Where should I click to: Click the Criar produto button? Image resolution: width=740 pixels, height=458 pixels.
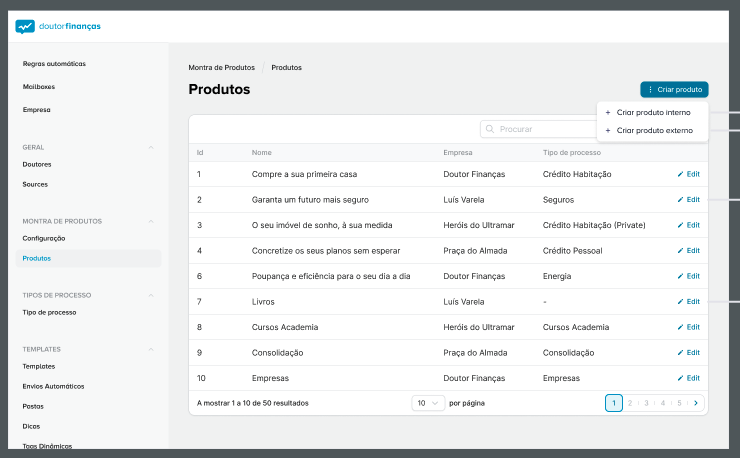point(674,90)
